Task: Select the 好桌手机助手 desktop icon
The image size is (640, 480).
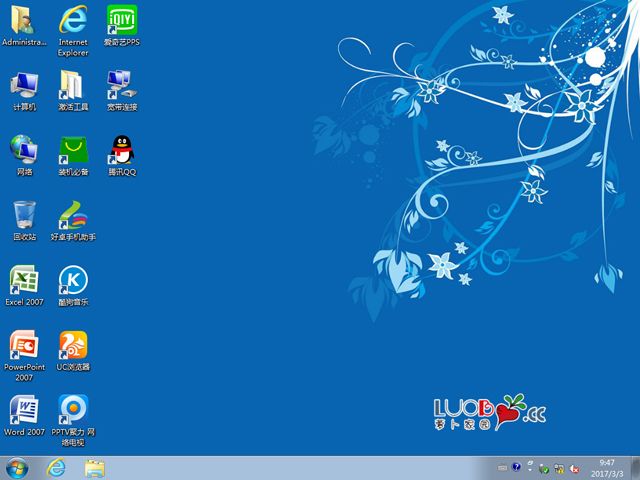Action: pos(72,215)
